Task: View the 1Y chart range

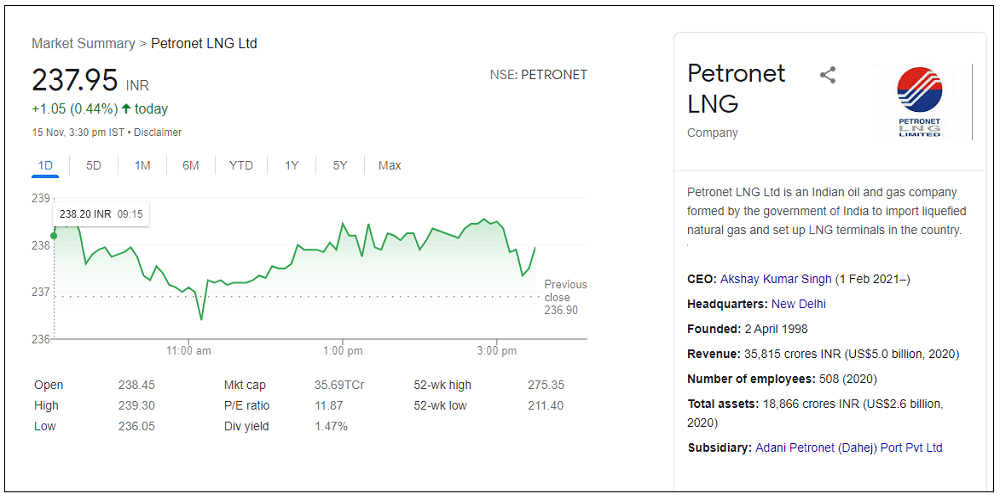Action: [291, 166]
